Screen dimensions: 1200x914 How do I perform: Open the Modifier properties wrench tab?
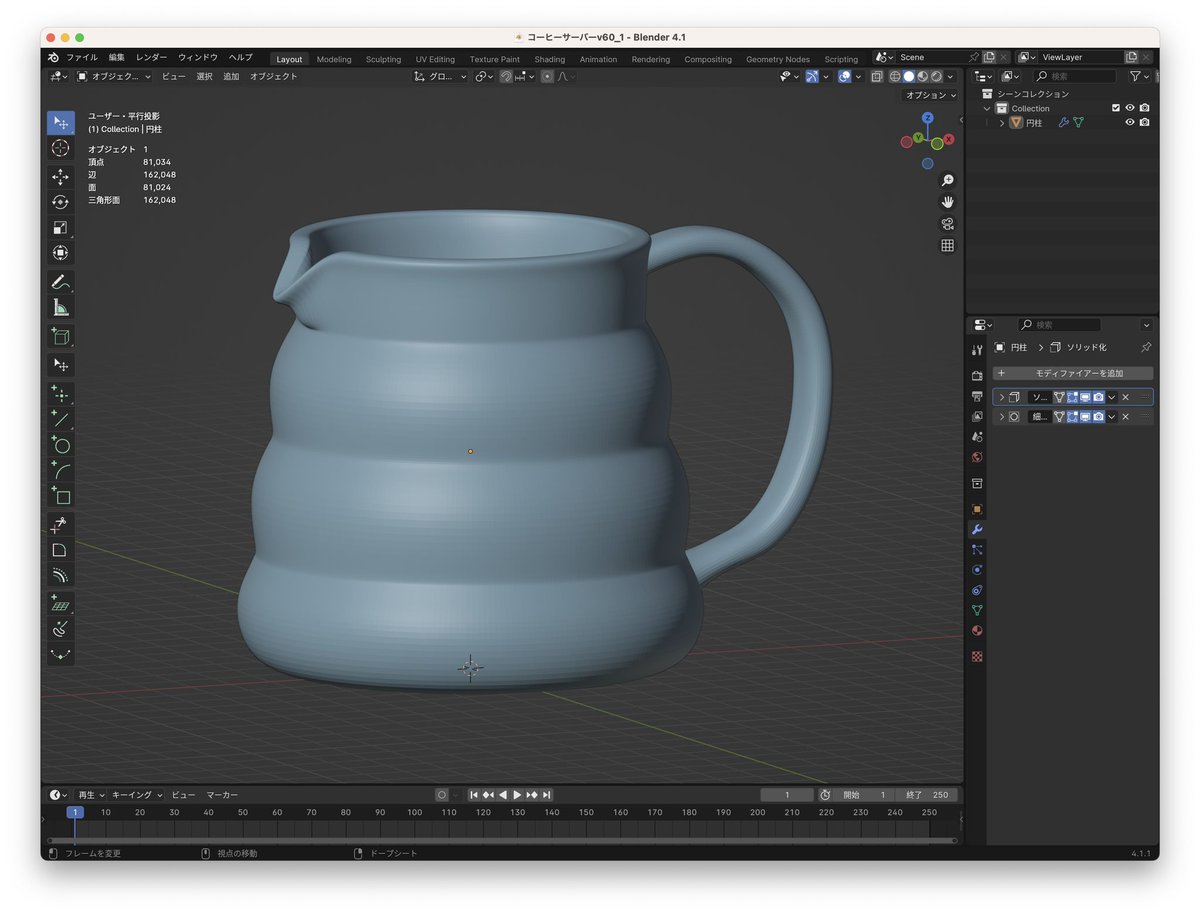pyautogui.click(x=977, y=529)
